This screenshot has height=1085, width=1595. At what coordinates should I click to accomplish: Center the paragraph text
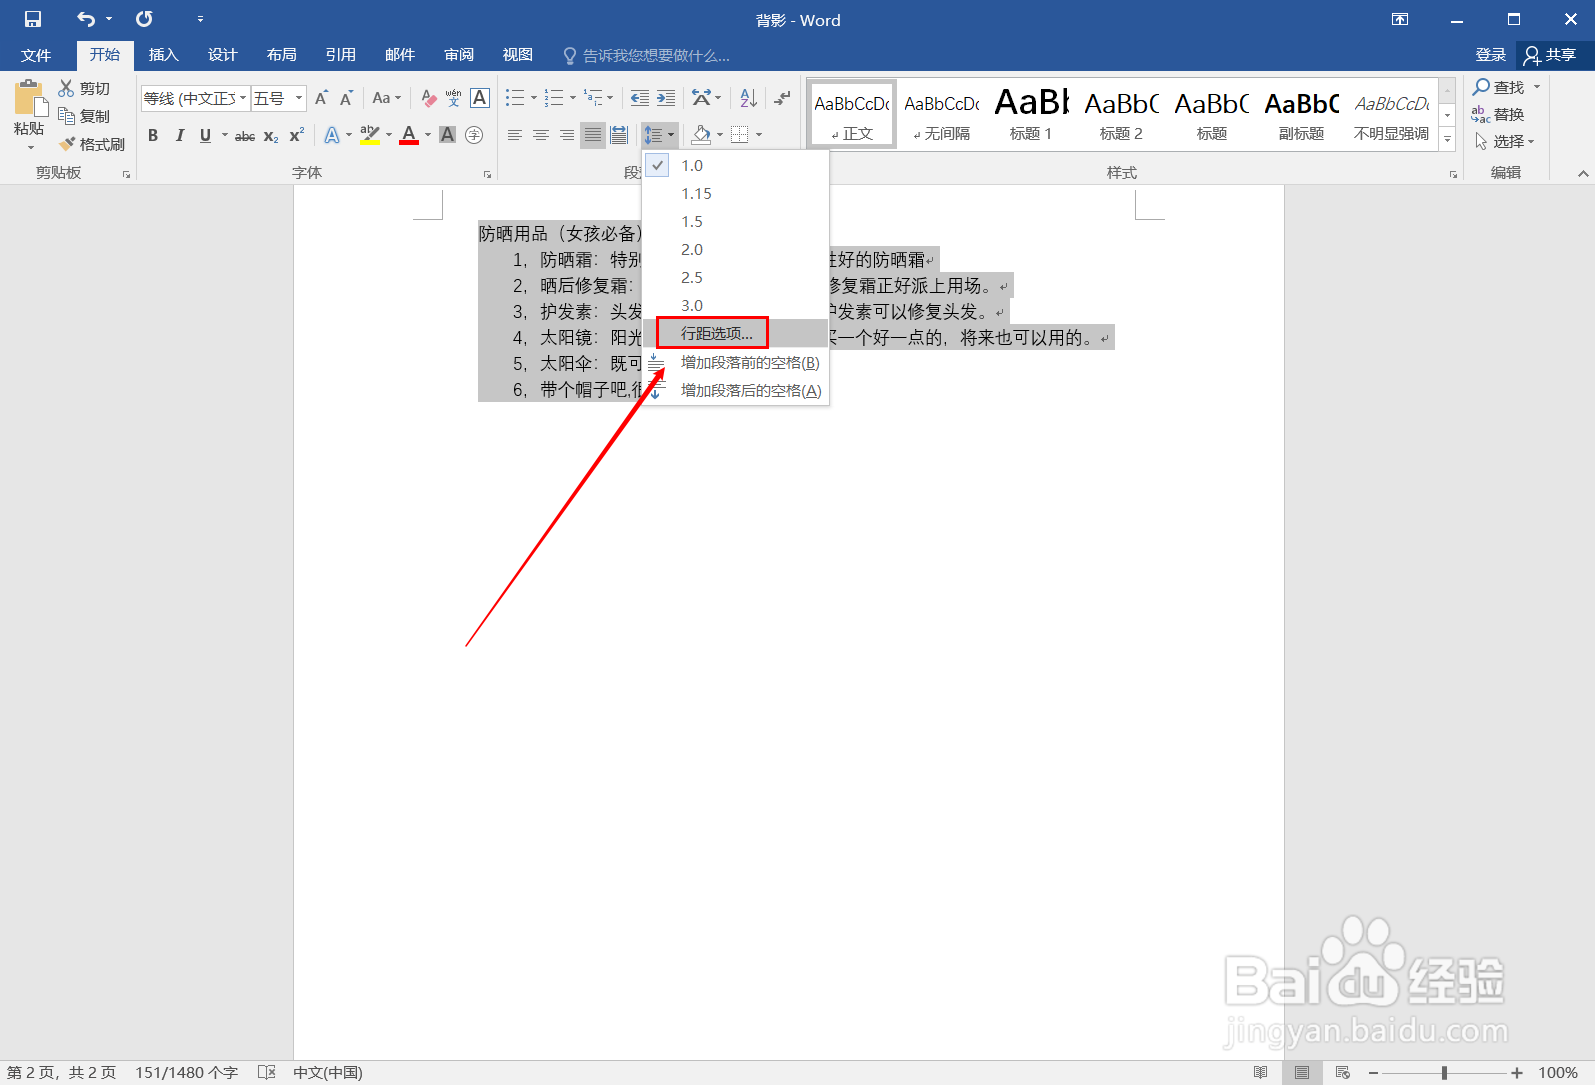pos(541,135)
